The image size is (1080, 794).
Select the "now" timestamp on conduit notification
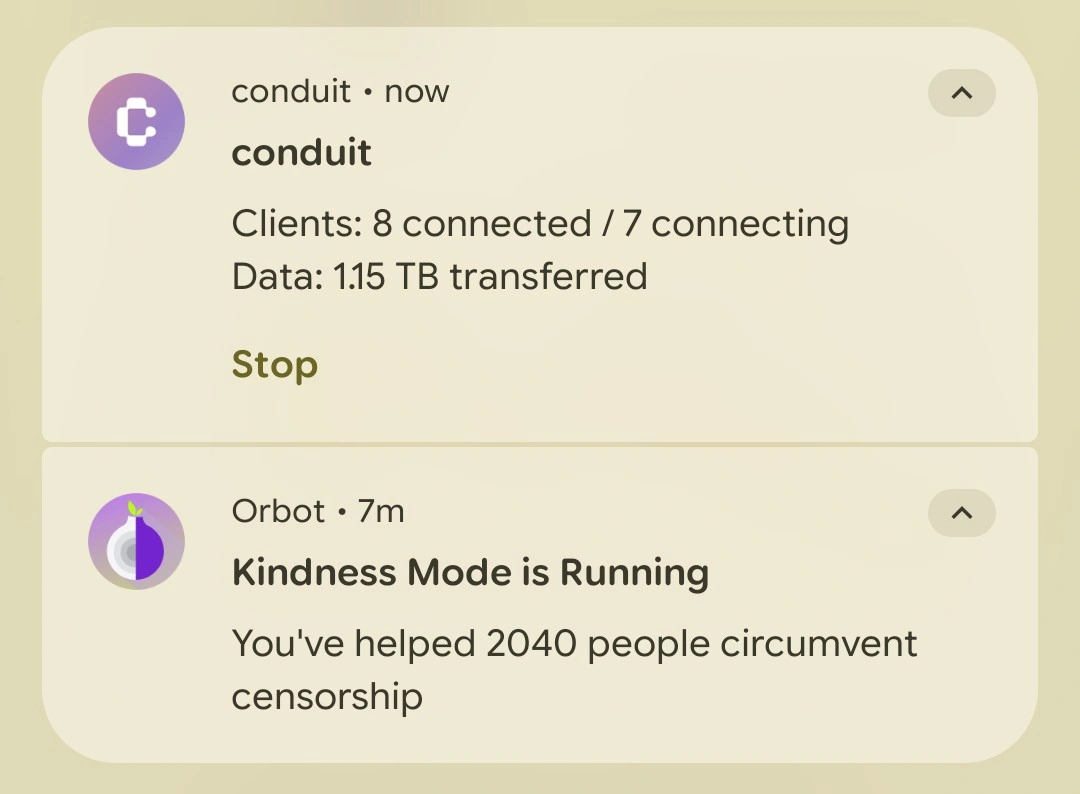(x=417, y=92)
